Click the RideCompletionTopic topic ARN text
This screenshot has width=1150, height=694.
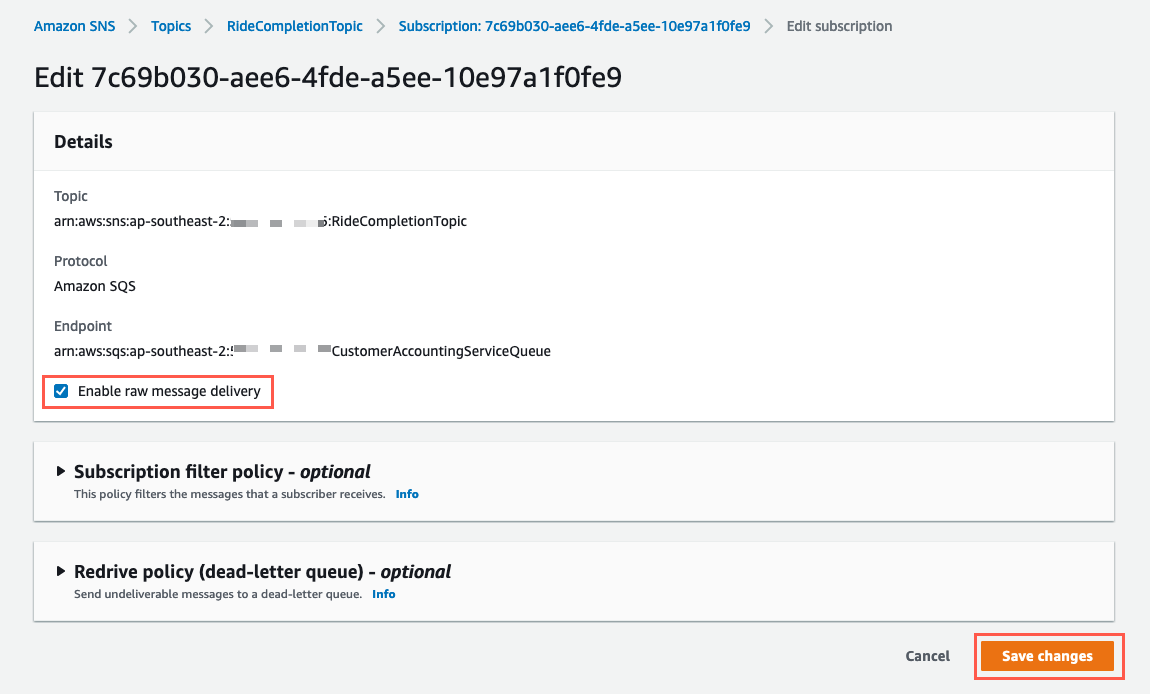(x=260, y=222)
